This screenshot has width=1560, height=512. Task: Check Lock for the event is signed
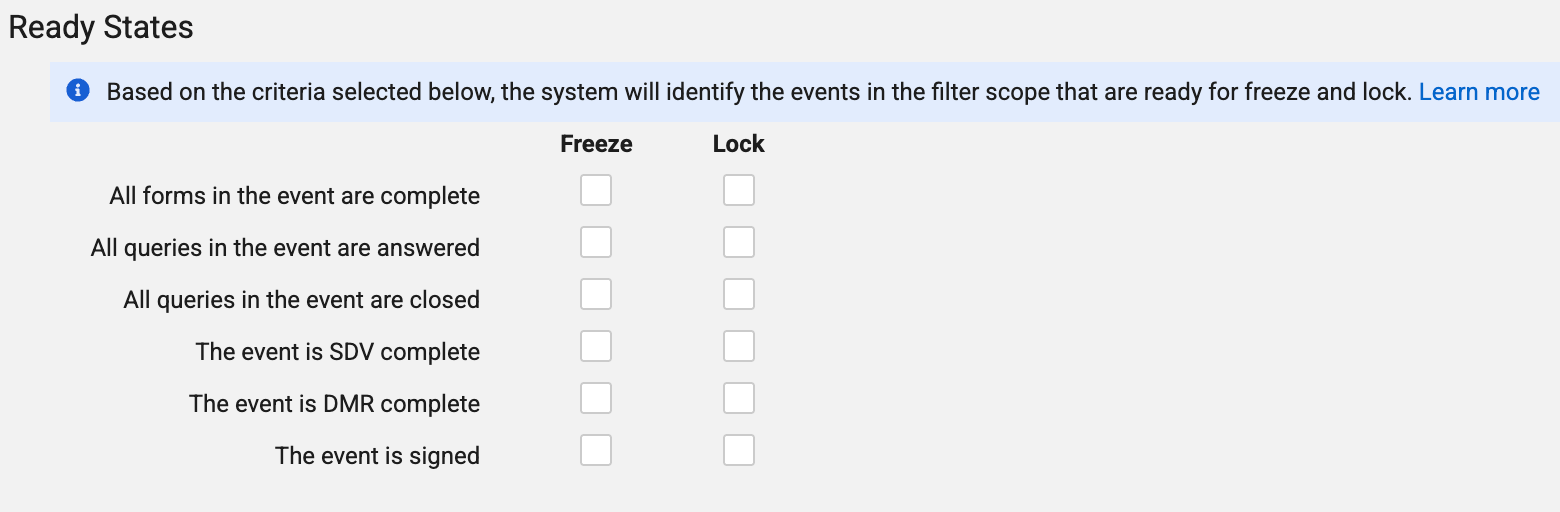(x=739, y=450)
